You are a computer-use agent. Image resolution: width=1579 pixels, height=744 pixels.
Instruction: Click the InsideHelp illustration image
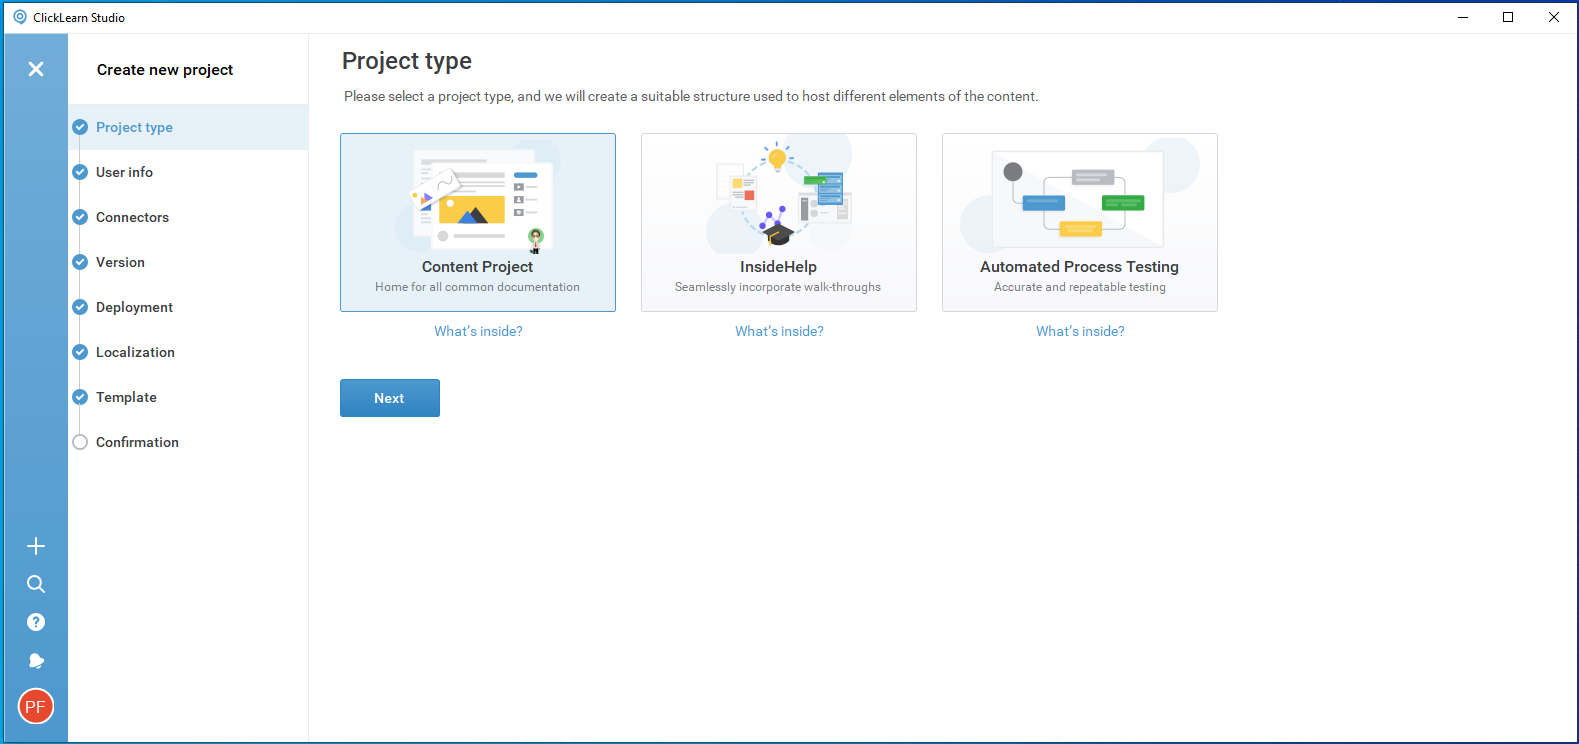pos(779,194)
